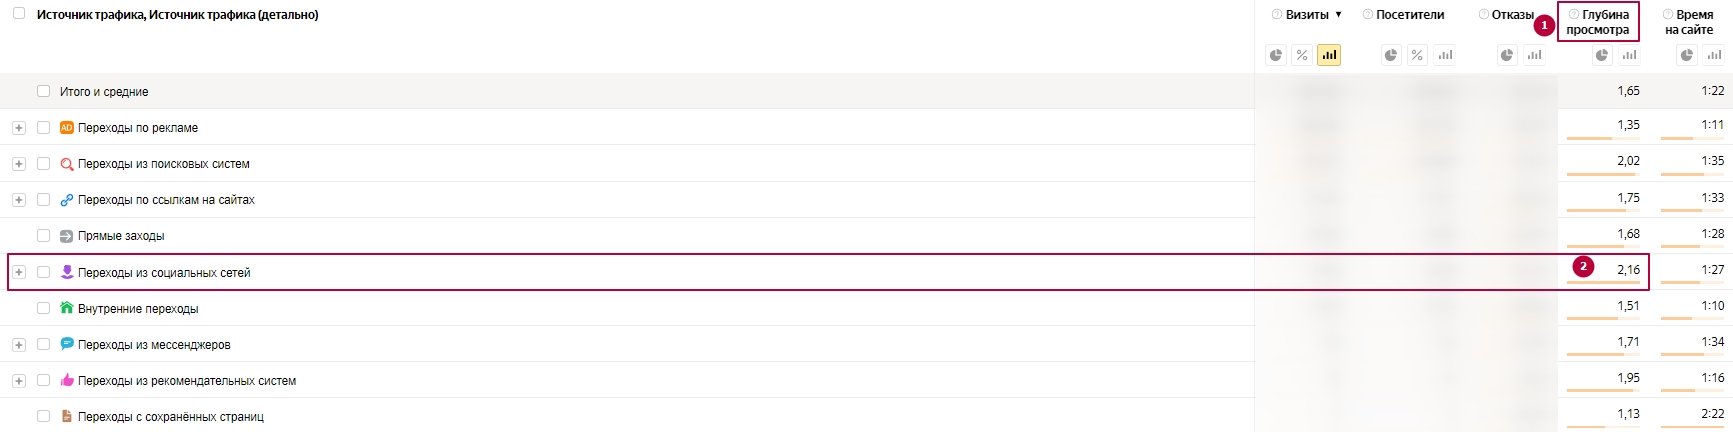The height and width of the screenshot is (432, 1733).
Task: Choose Глубина просмотра column radio
Action: click(1574, 14)
